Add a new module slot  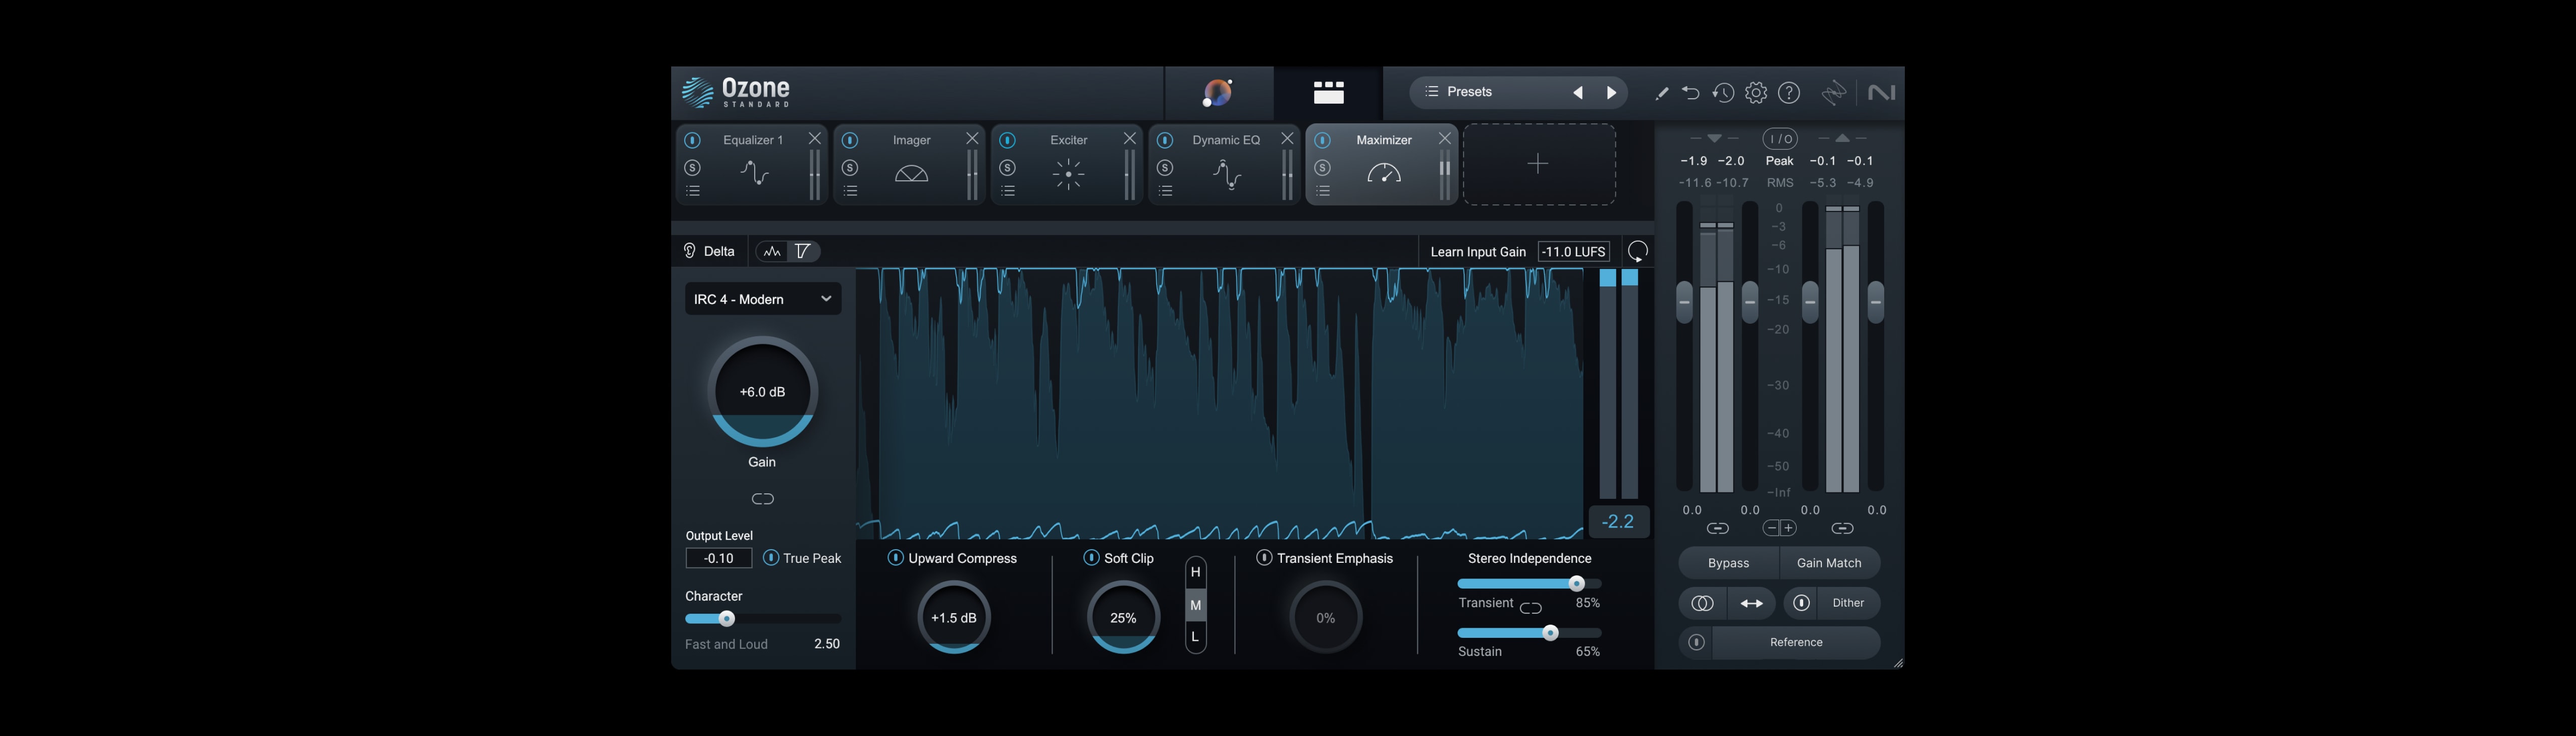pos(1538,164)
